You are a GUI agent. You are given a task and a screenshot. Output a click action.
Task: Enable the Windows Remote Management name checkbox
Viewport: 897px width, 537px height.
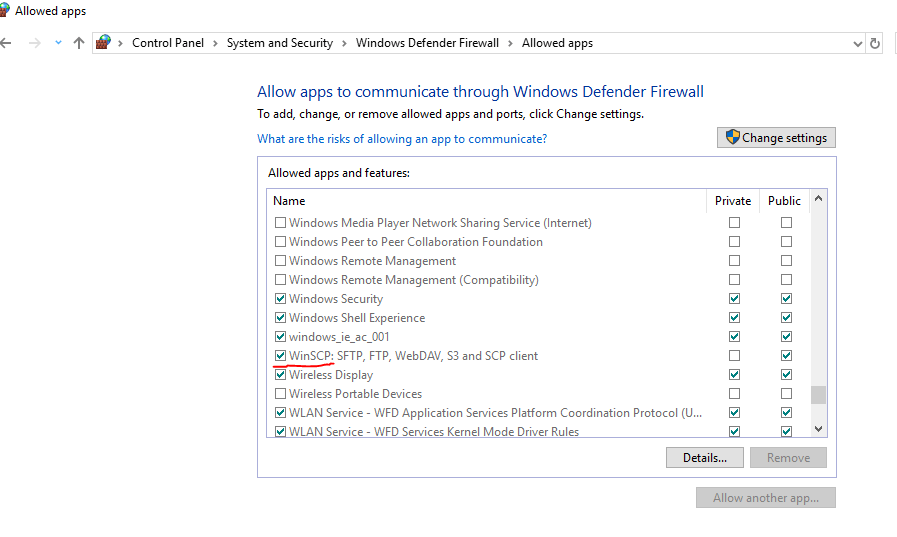tap(280, 261)
